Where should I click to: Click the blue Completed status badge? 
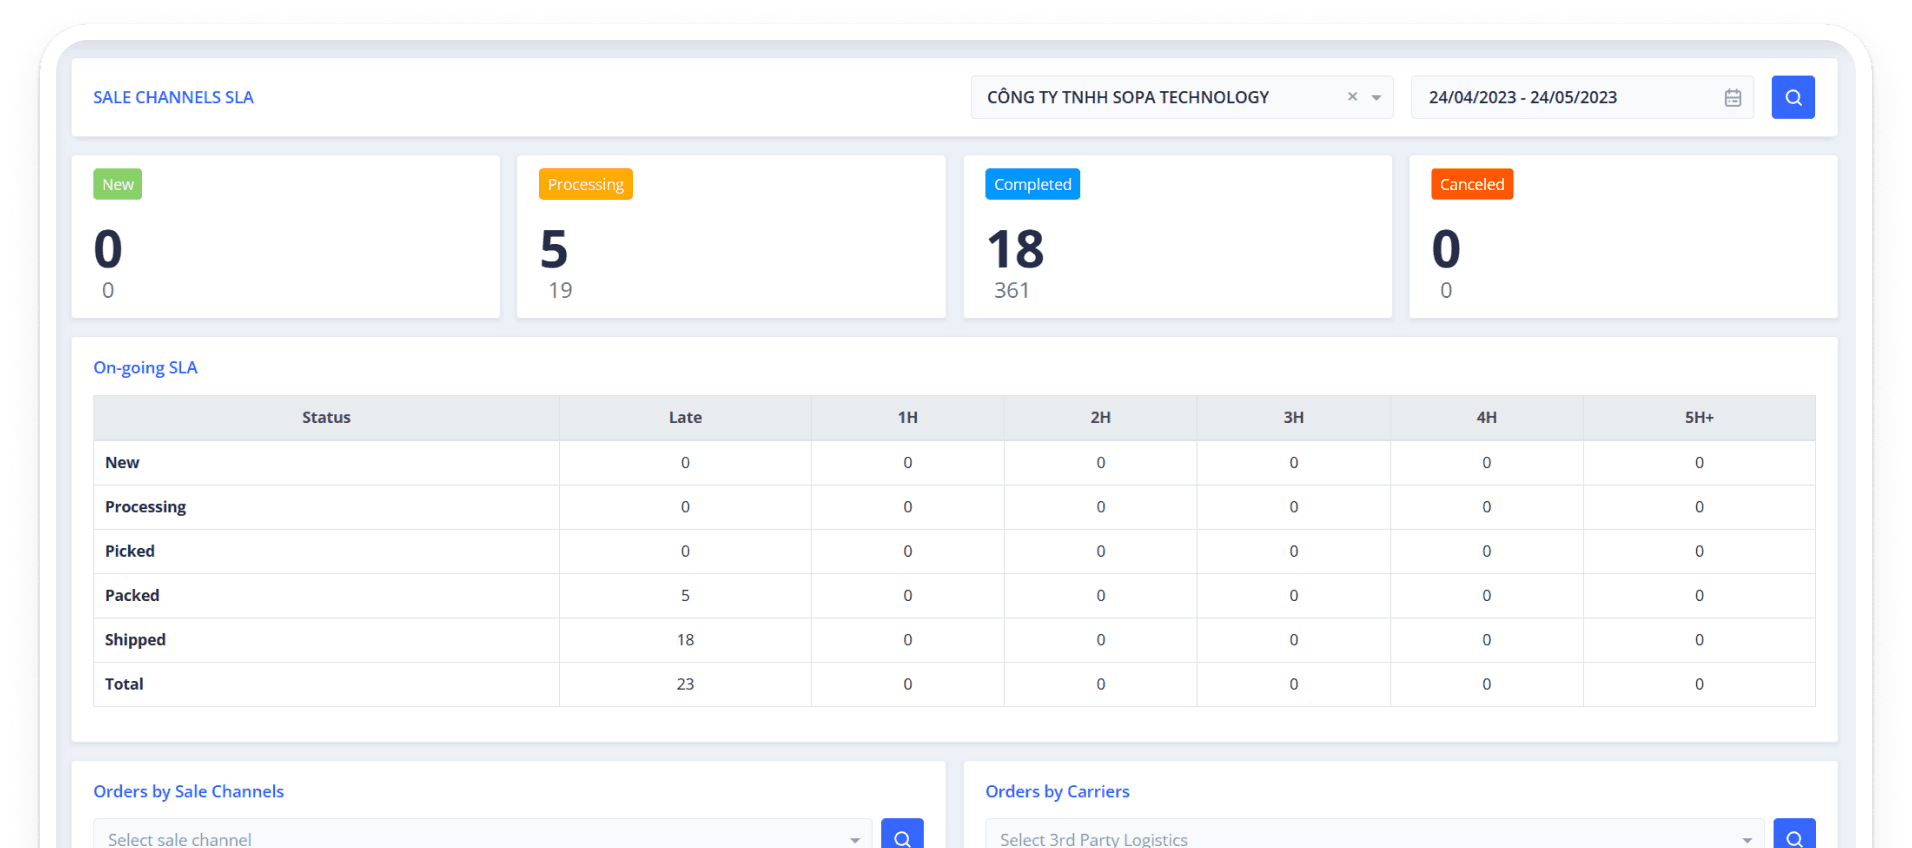click(1033, 184)
